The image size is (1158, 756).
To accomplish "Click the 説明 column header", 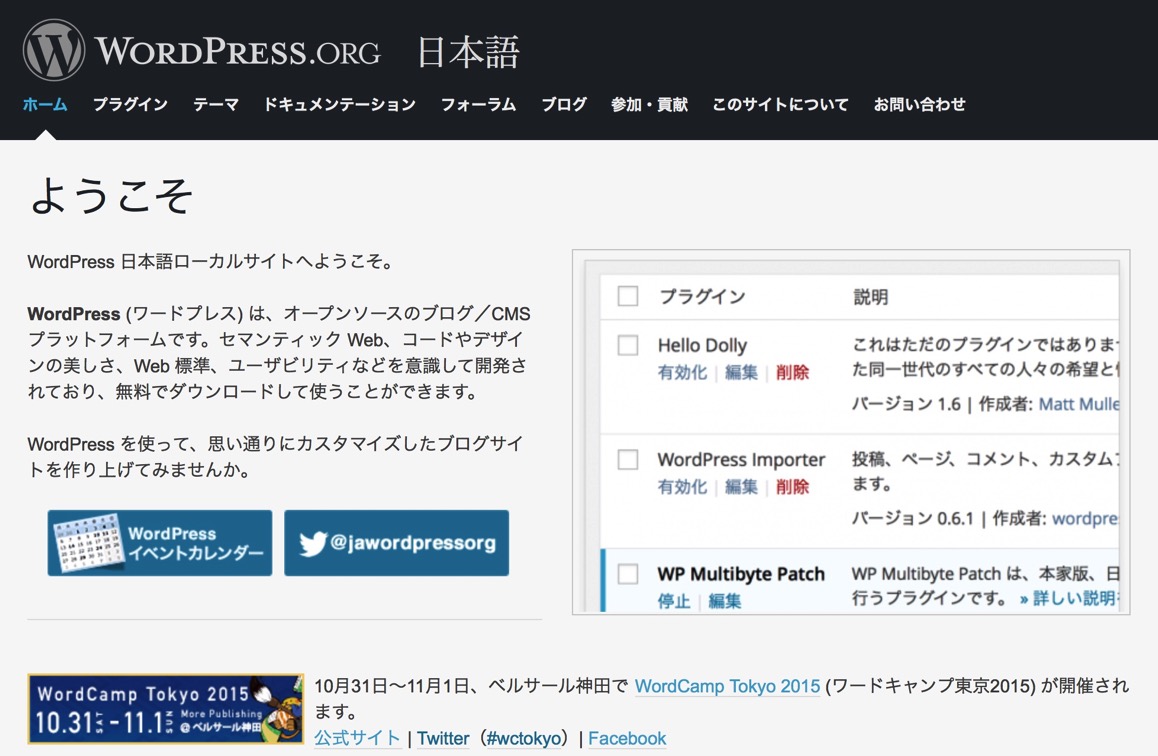I will (871, 297).
